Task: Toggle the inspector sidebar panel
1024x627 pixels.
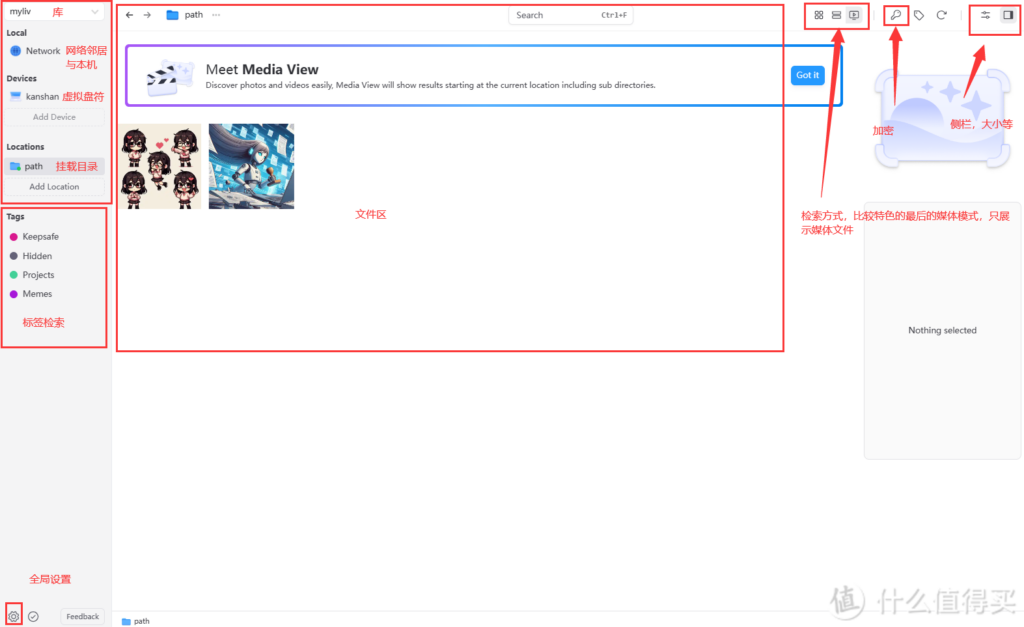Action: pos(1008,15)
